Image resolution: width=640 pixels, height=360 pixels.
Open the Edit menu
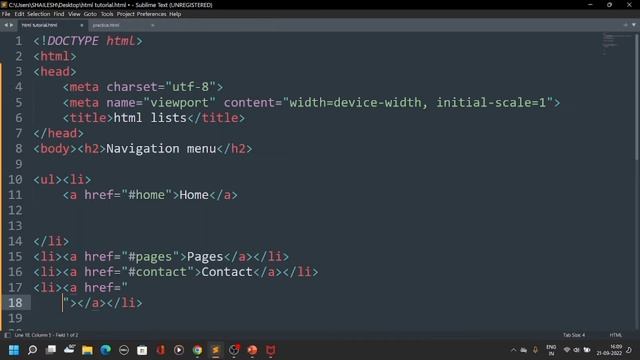click(19, 14)
